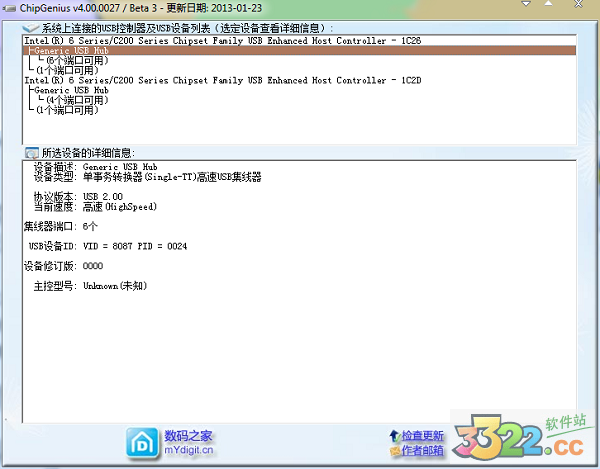Click the arrow icon beside 检查更新

[393, 436]
